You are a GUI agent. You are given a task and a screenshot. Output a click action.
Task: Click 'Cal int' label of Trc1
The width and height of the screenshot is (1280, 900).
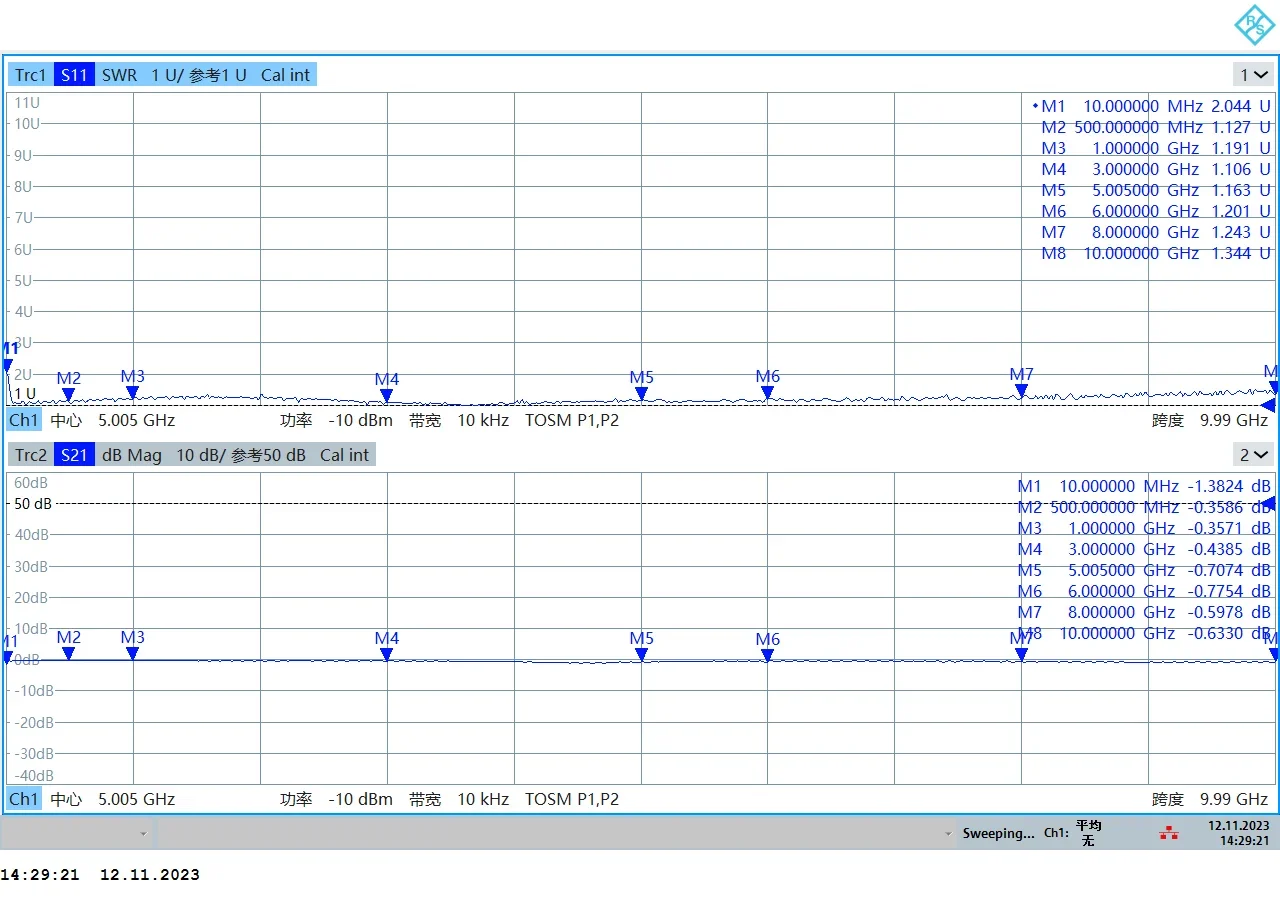pyautogui.click(x=286, y=75)
